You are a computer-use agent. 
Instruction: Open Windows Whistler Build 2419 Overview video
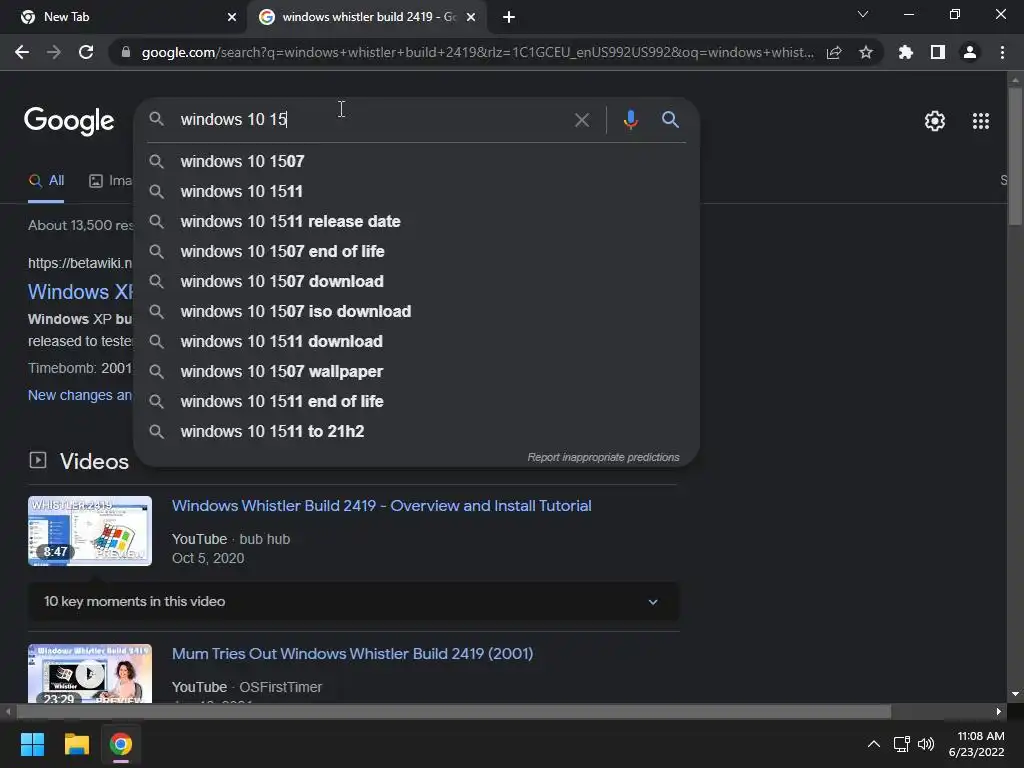point(381,505)
